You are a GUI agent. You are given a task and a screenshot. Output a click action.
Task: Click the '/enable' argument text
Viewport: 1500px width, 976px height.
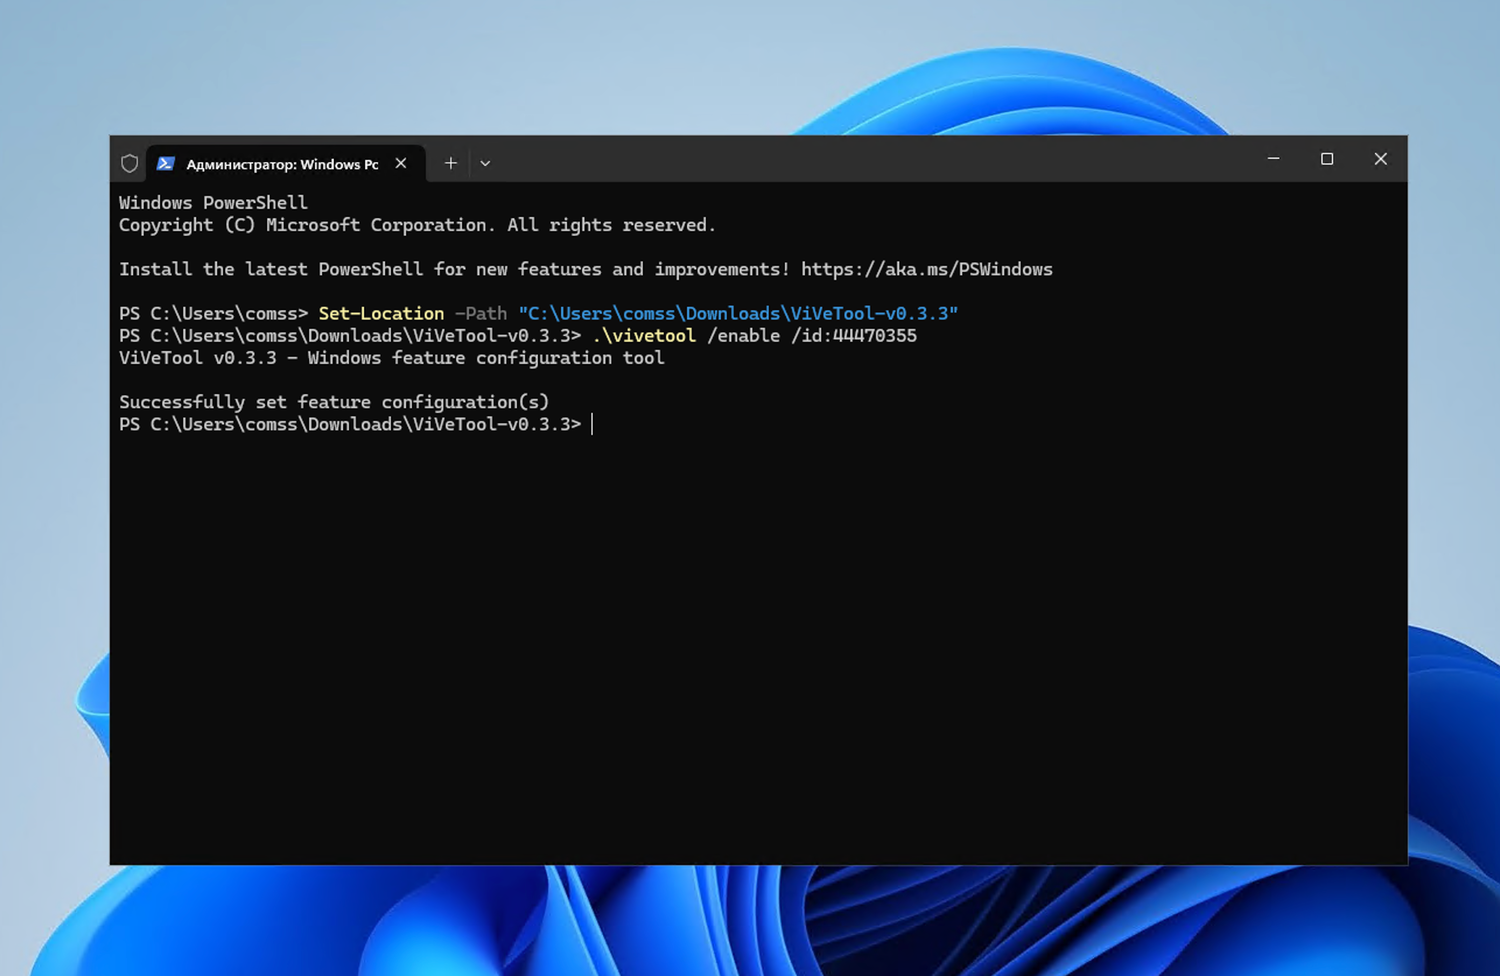(x=743, y=336)
